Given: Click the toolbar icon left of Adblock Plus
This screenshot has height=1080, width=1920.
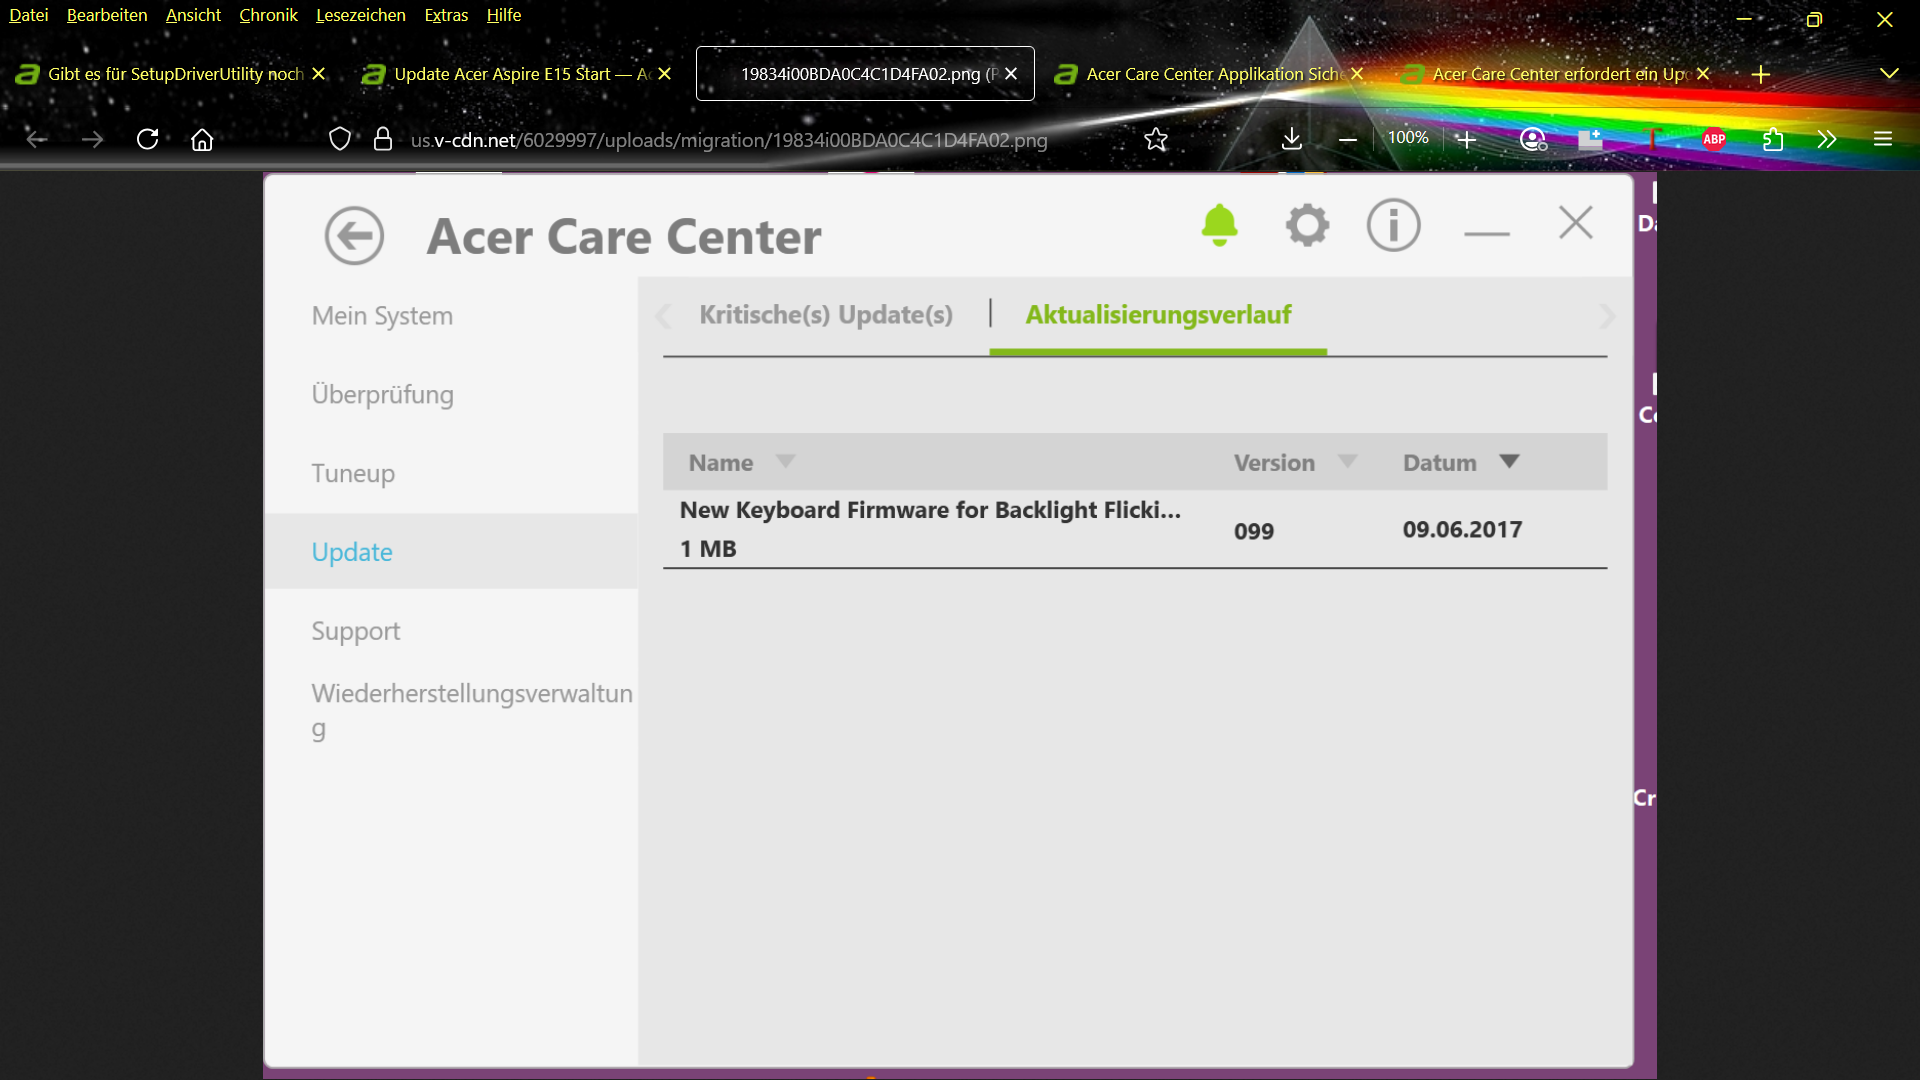Looking at the screenshot, I should pos(1652,139).
